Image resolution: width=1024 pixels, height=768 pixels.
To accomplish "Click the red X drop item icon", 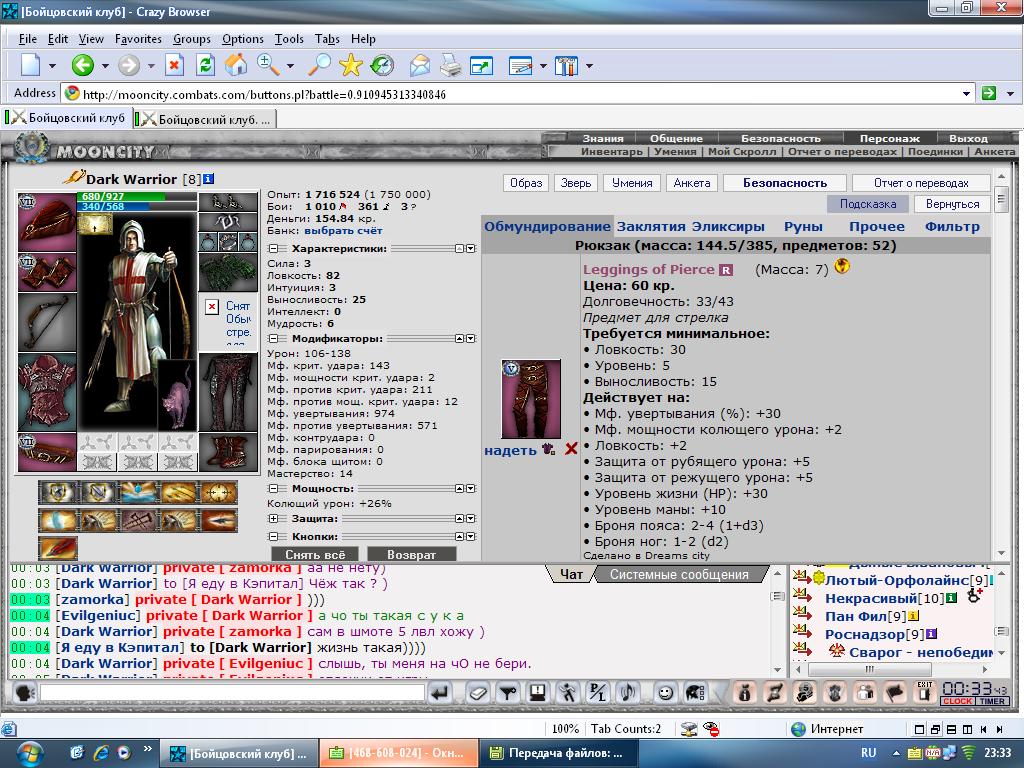I will pyautogui.click(x=571, y=449).
